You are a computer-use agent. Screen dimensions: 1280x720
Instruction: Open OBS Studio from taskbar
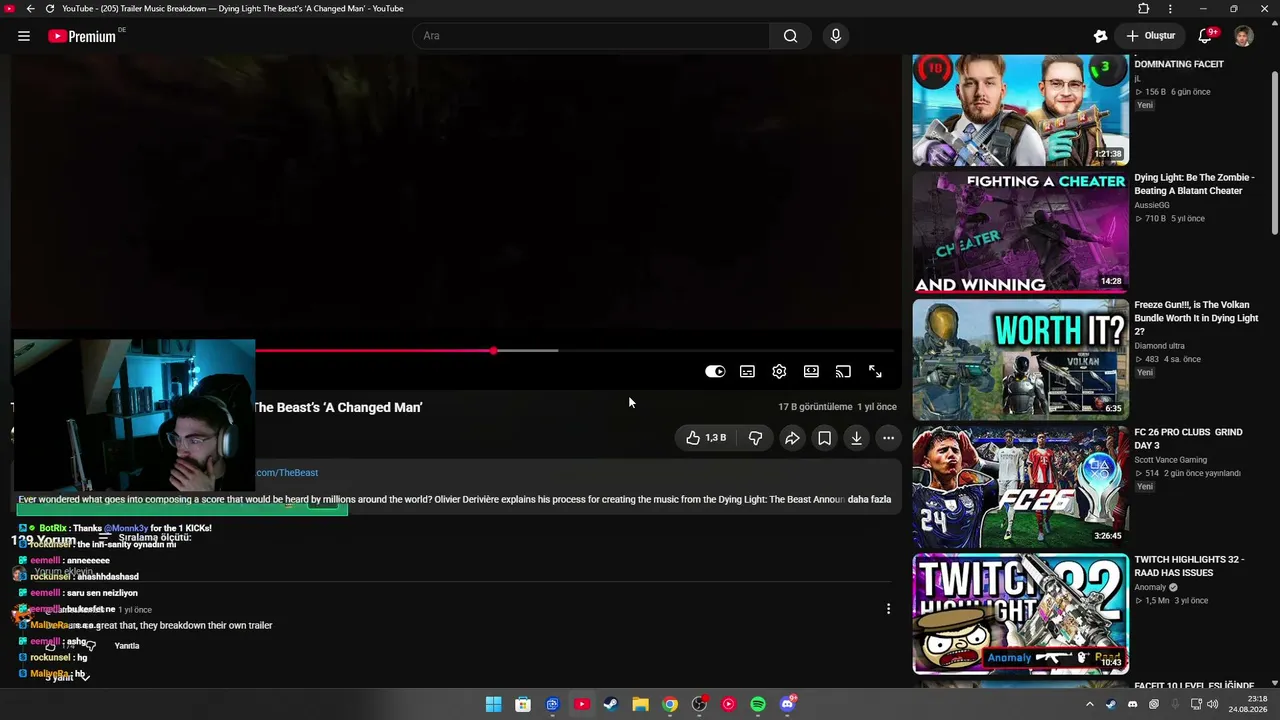(699, 705)
